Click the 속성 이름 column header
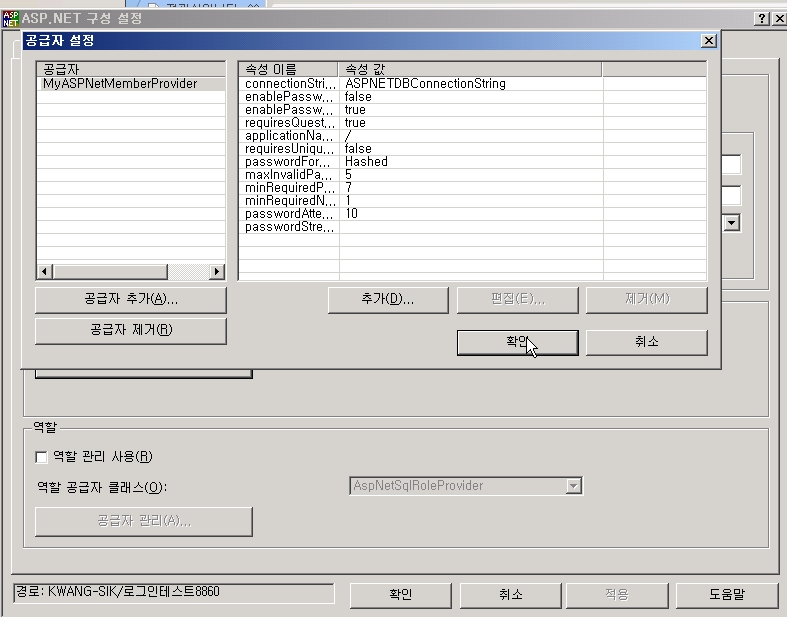The width and height of the screenshot is (787, 617). pyautogui.click(x=288, y=69)
